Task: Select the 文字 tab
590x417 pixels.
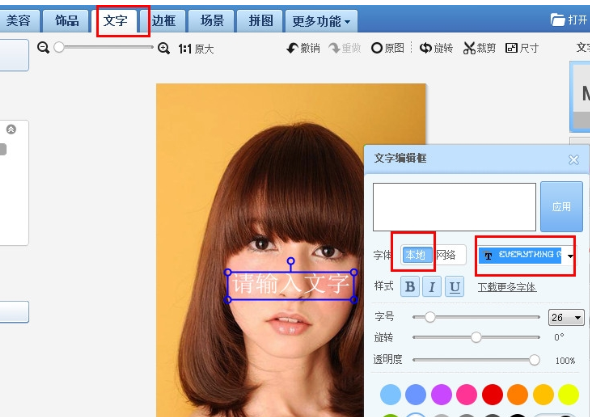Action: click(115, 21)
